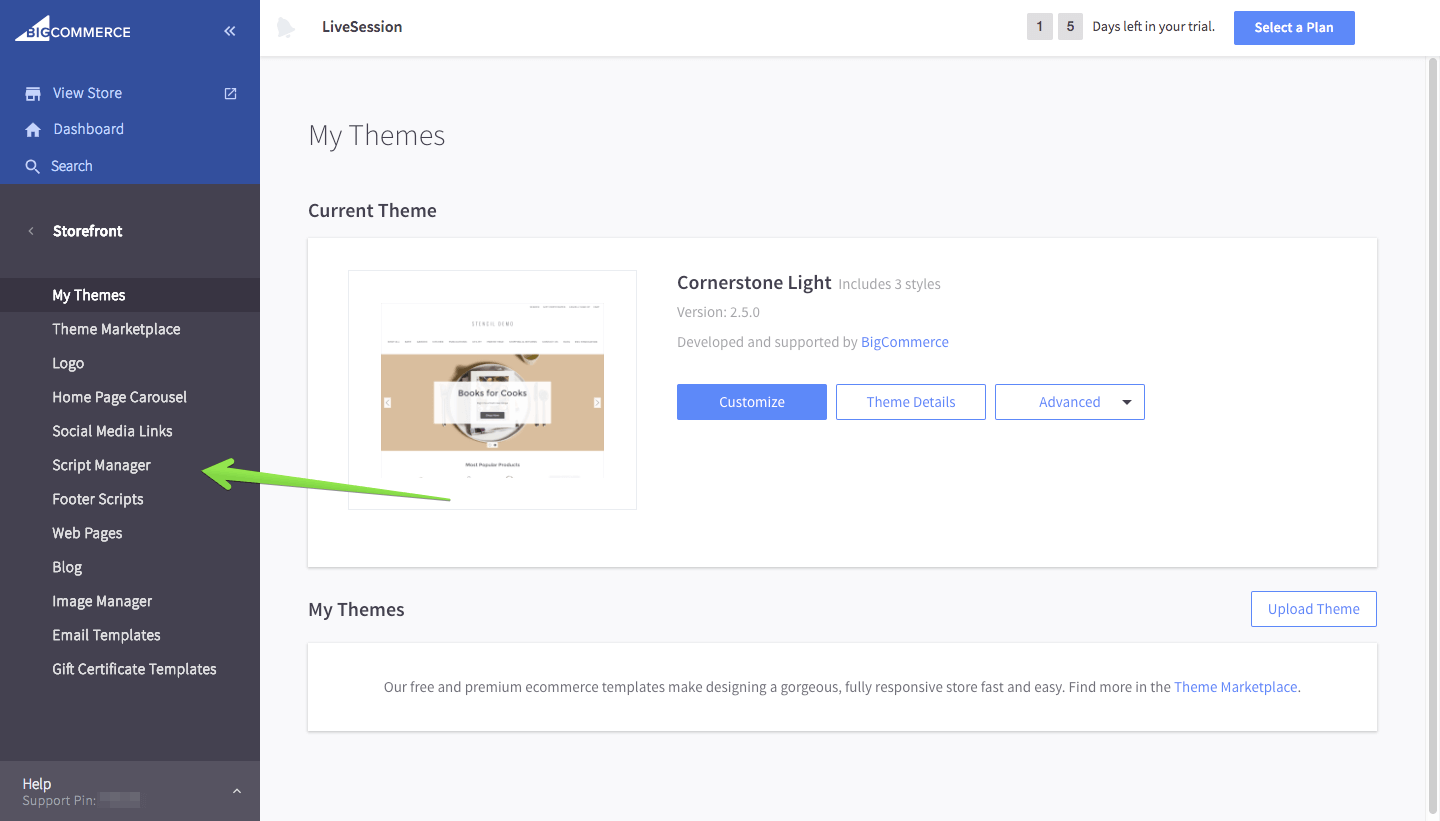The image size is (1440, 821).
Task: Click the Cornerstone Light theme preview thumbnail
Action: tap(492, 389)
